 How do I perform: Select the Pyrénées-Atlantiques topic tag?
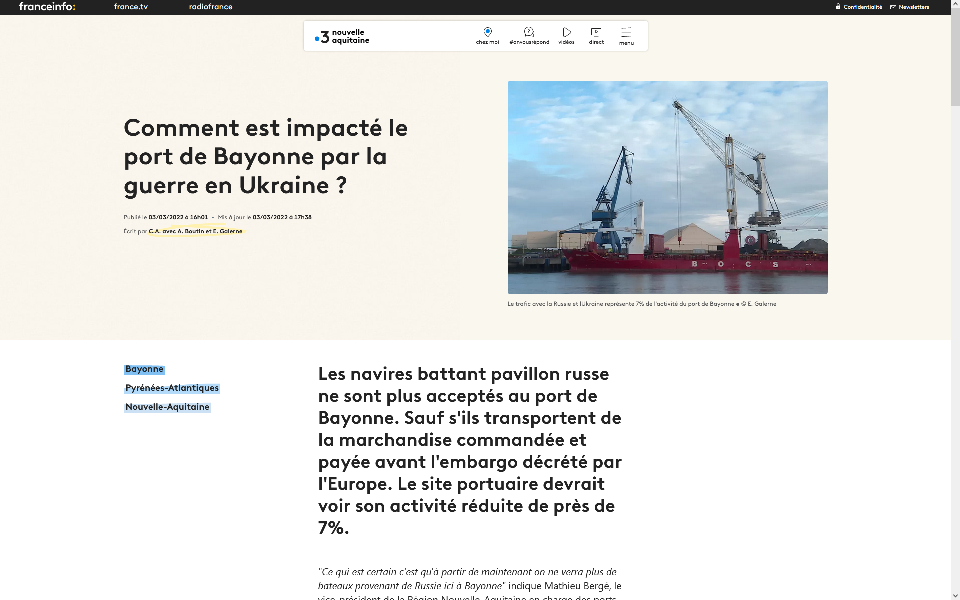172,388
